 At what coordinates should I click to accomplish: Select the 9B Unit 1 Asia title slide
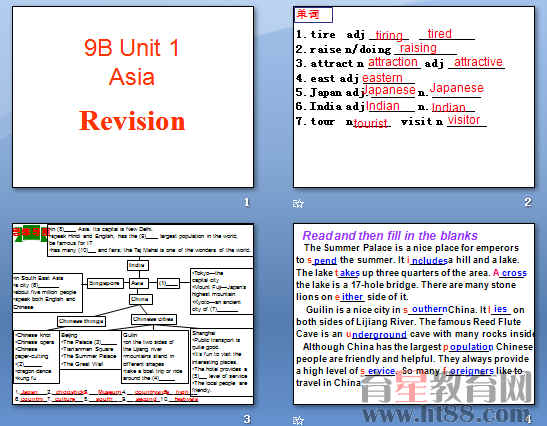(133, 97)
